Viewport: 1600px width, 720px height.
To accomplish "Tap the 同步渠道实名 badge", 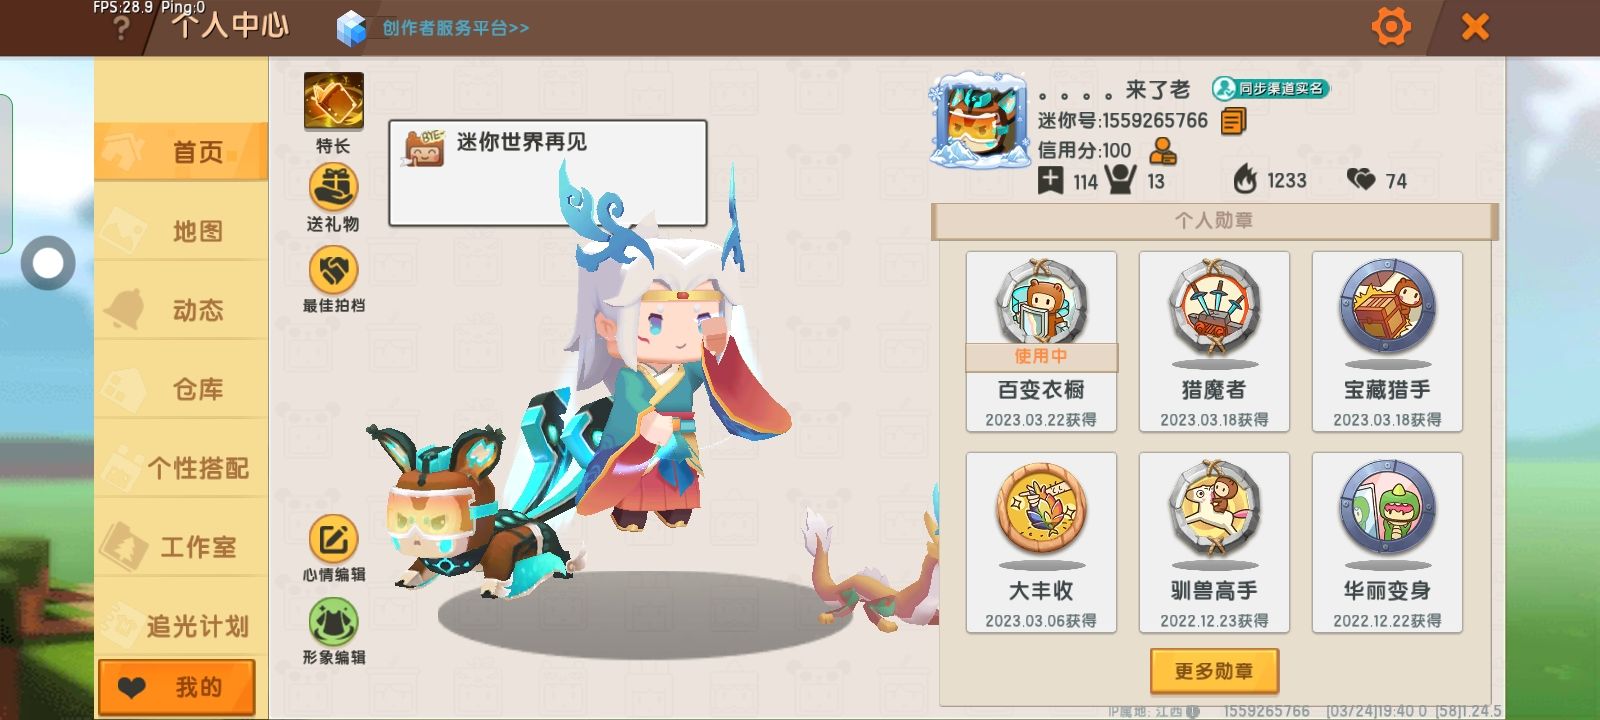I will [1270, 89].
